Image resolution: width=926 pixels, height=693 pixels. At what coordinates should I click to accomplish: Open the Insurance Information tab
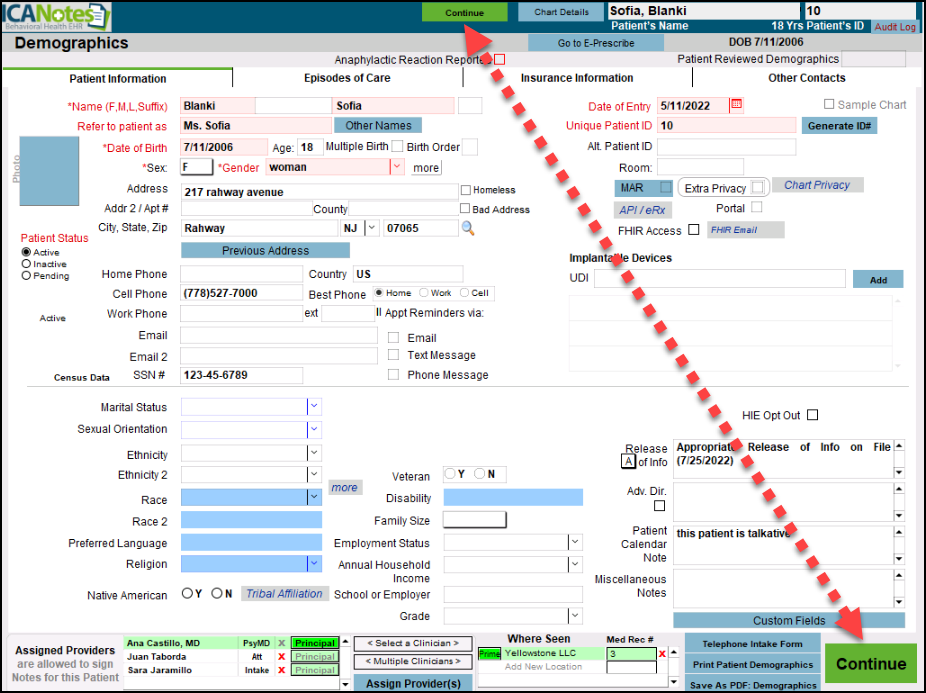pyautogui.click(x=577, y=78)
